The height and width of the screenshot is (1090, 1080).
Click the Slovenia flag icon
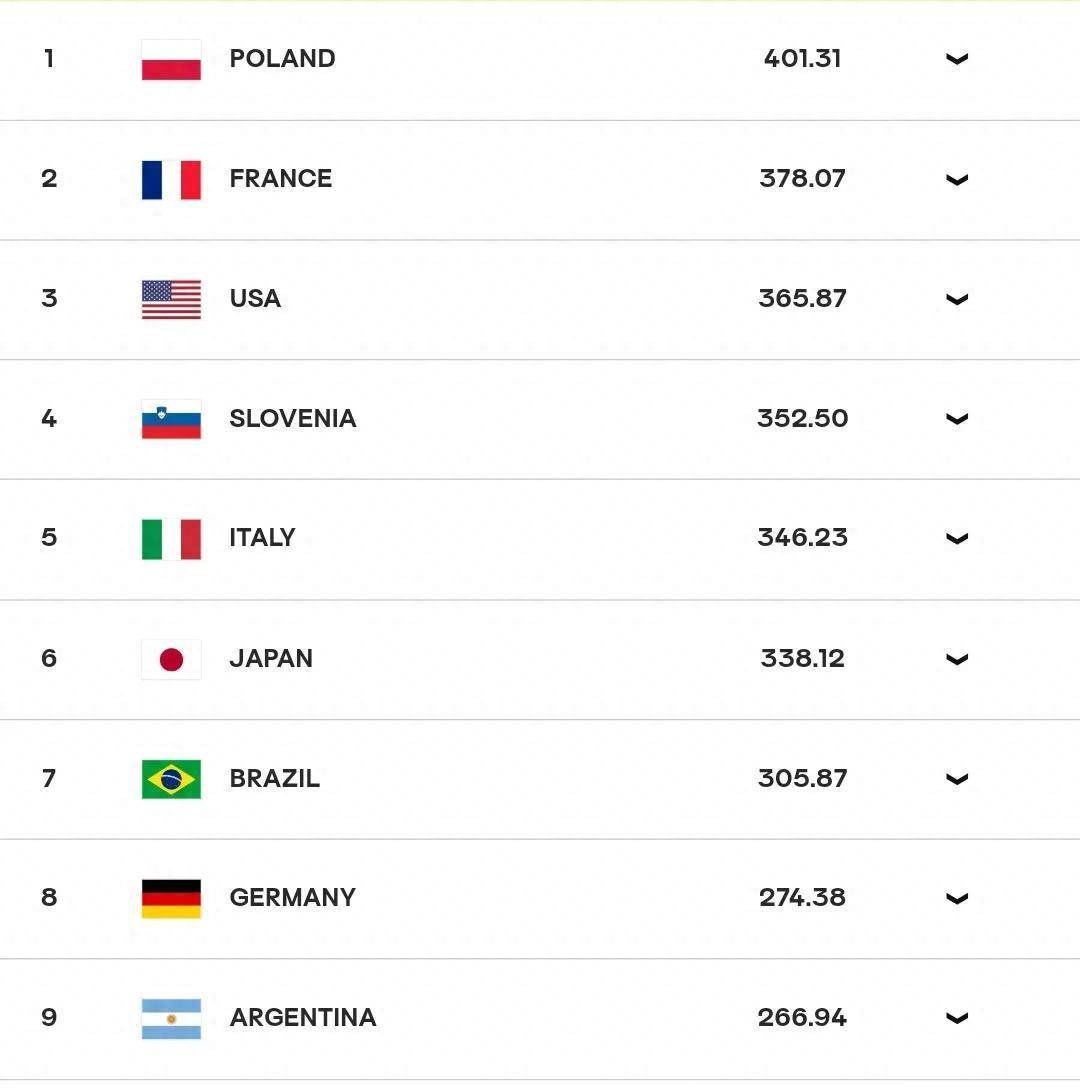(171, 419)
